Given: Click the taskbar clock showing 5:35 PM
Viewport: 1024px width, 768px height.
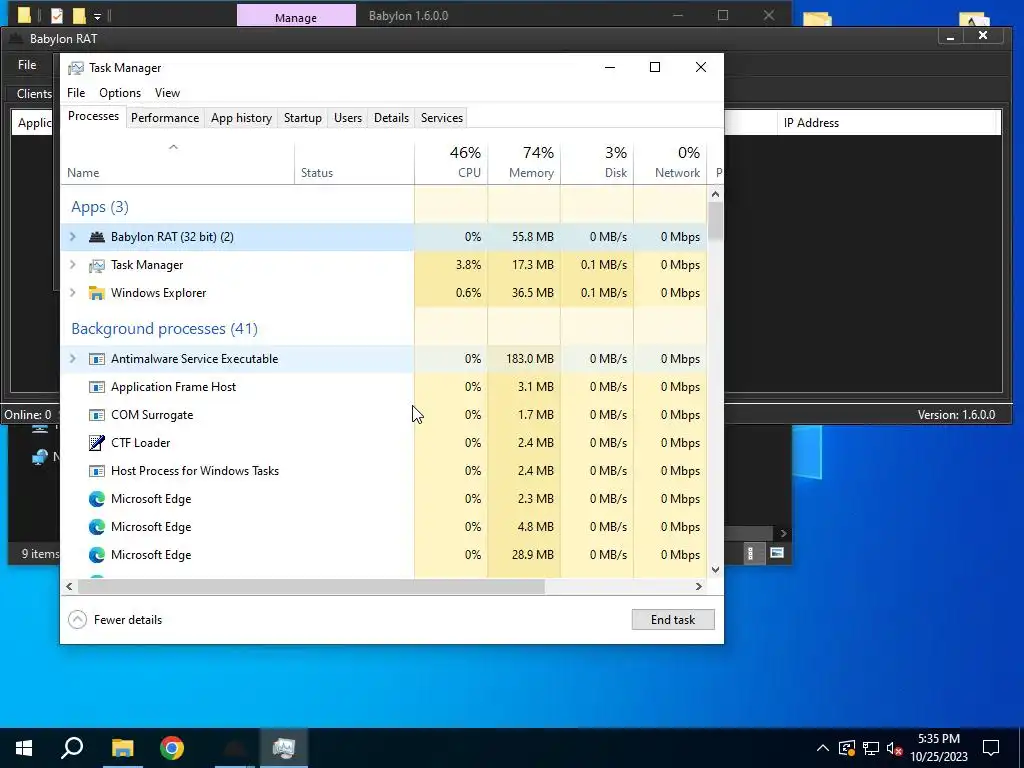Looking at the screenshot, I should tap(939, 739).
